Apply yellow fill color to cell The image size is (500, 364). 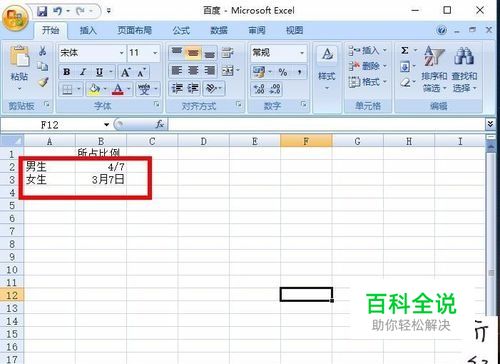pyautogui.click(x=94, y=89)
